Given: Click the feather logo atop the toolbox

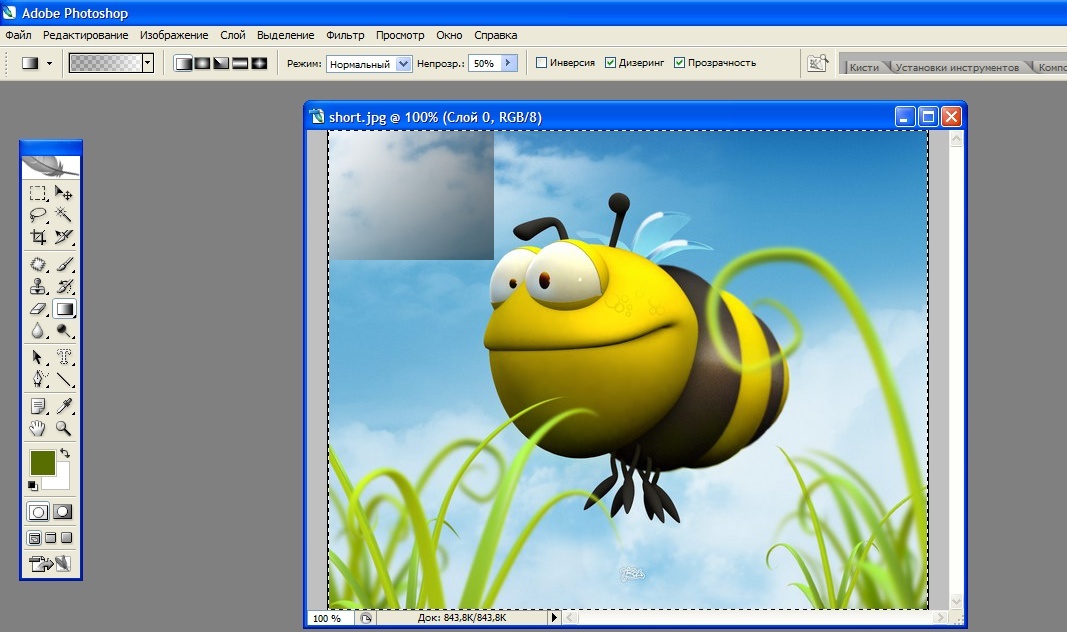Looking at the screenshot, I should pyautogui.click(x=51, y=167).
